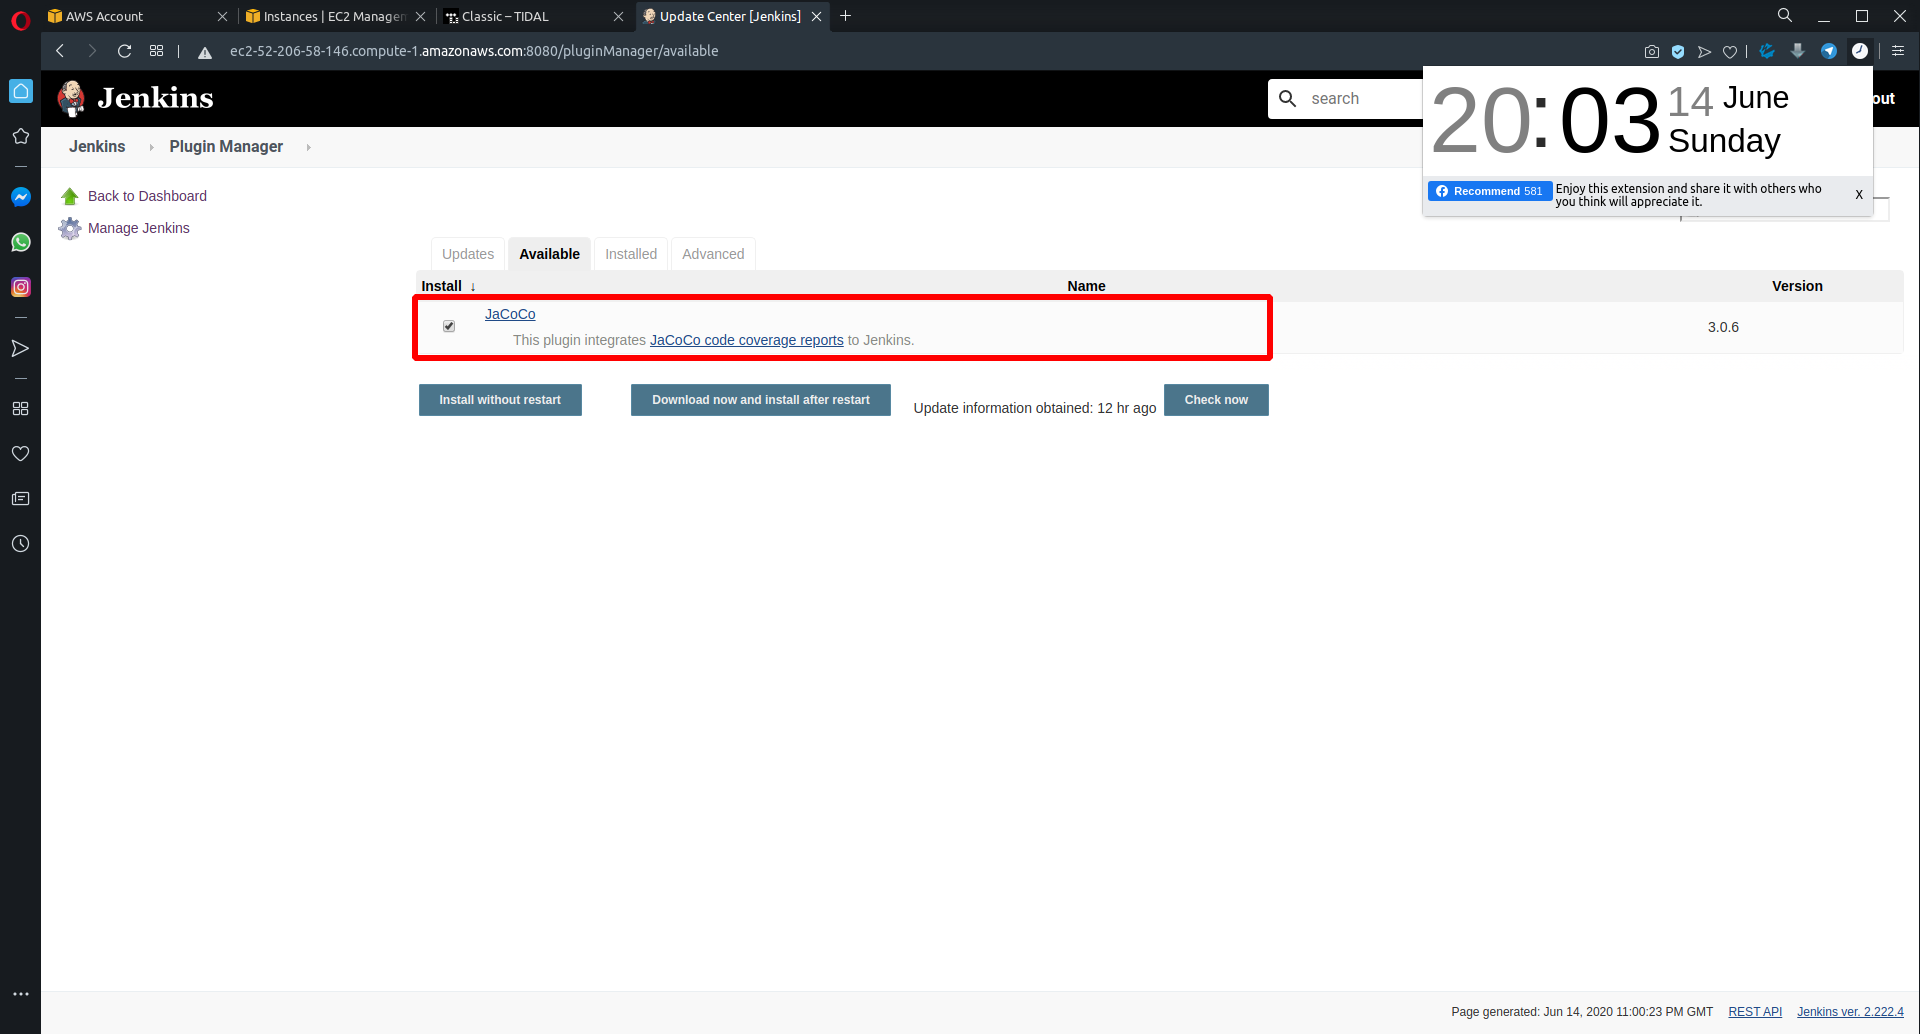
Task: Open JaCoCo code coverage reports link
Action: pyautogui.click(x=747, y=340)
